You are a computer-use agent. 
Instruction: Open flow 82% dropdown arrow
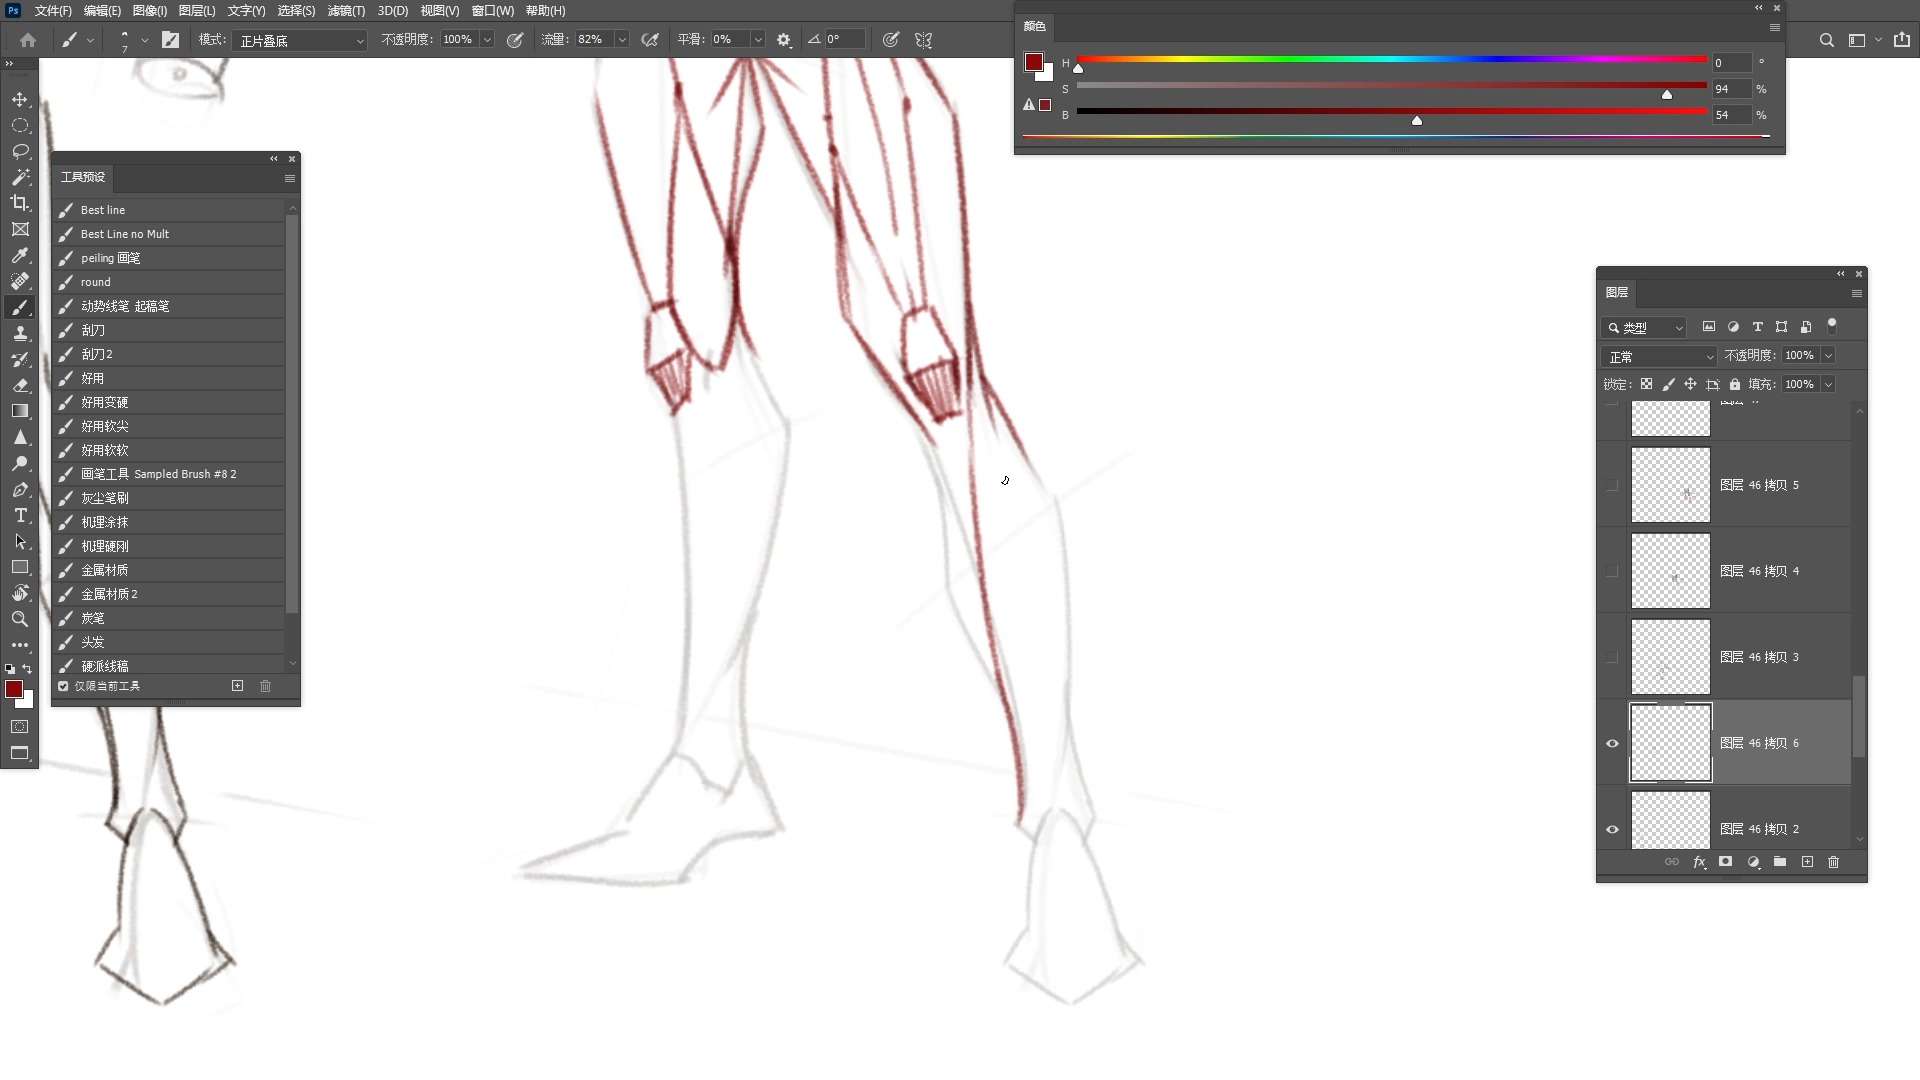coord(622,40)
